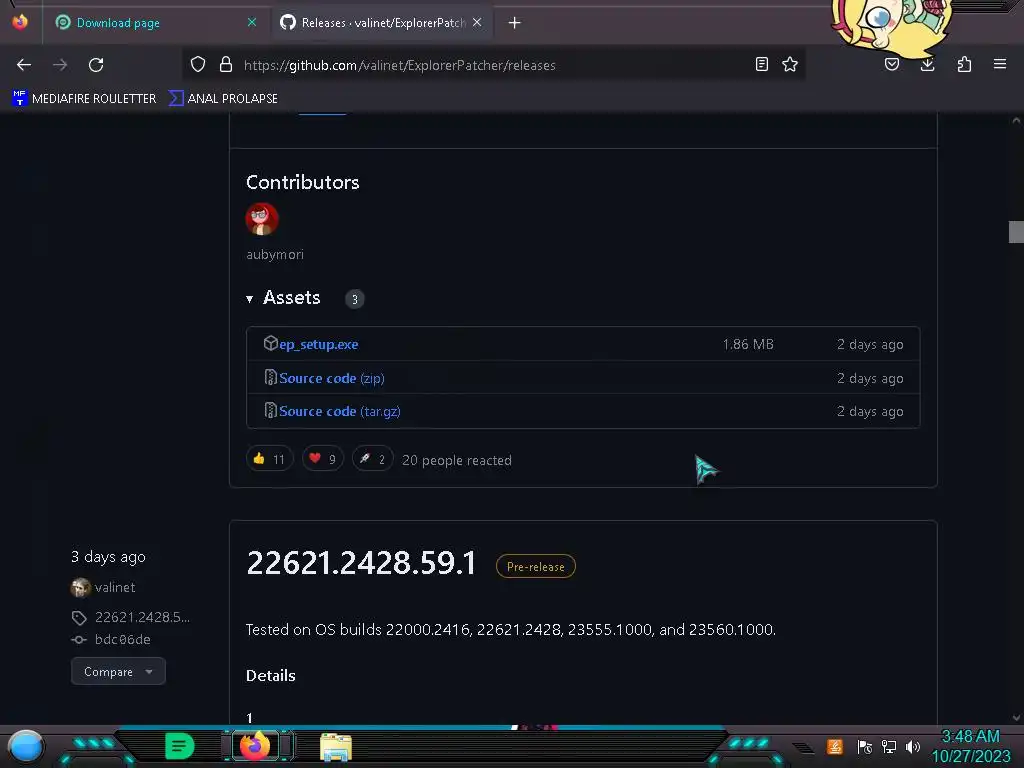
Task: Open a new tab with the plus button
Action: pos(515,23)
